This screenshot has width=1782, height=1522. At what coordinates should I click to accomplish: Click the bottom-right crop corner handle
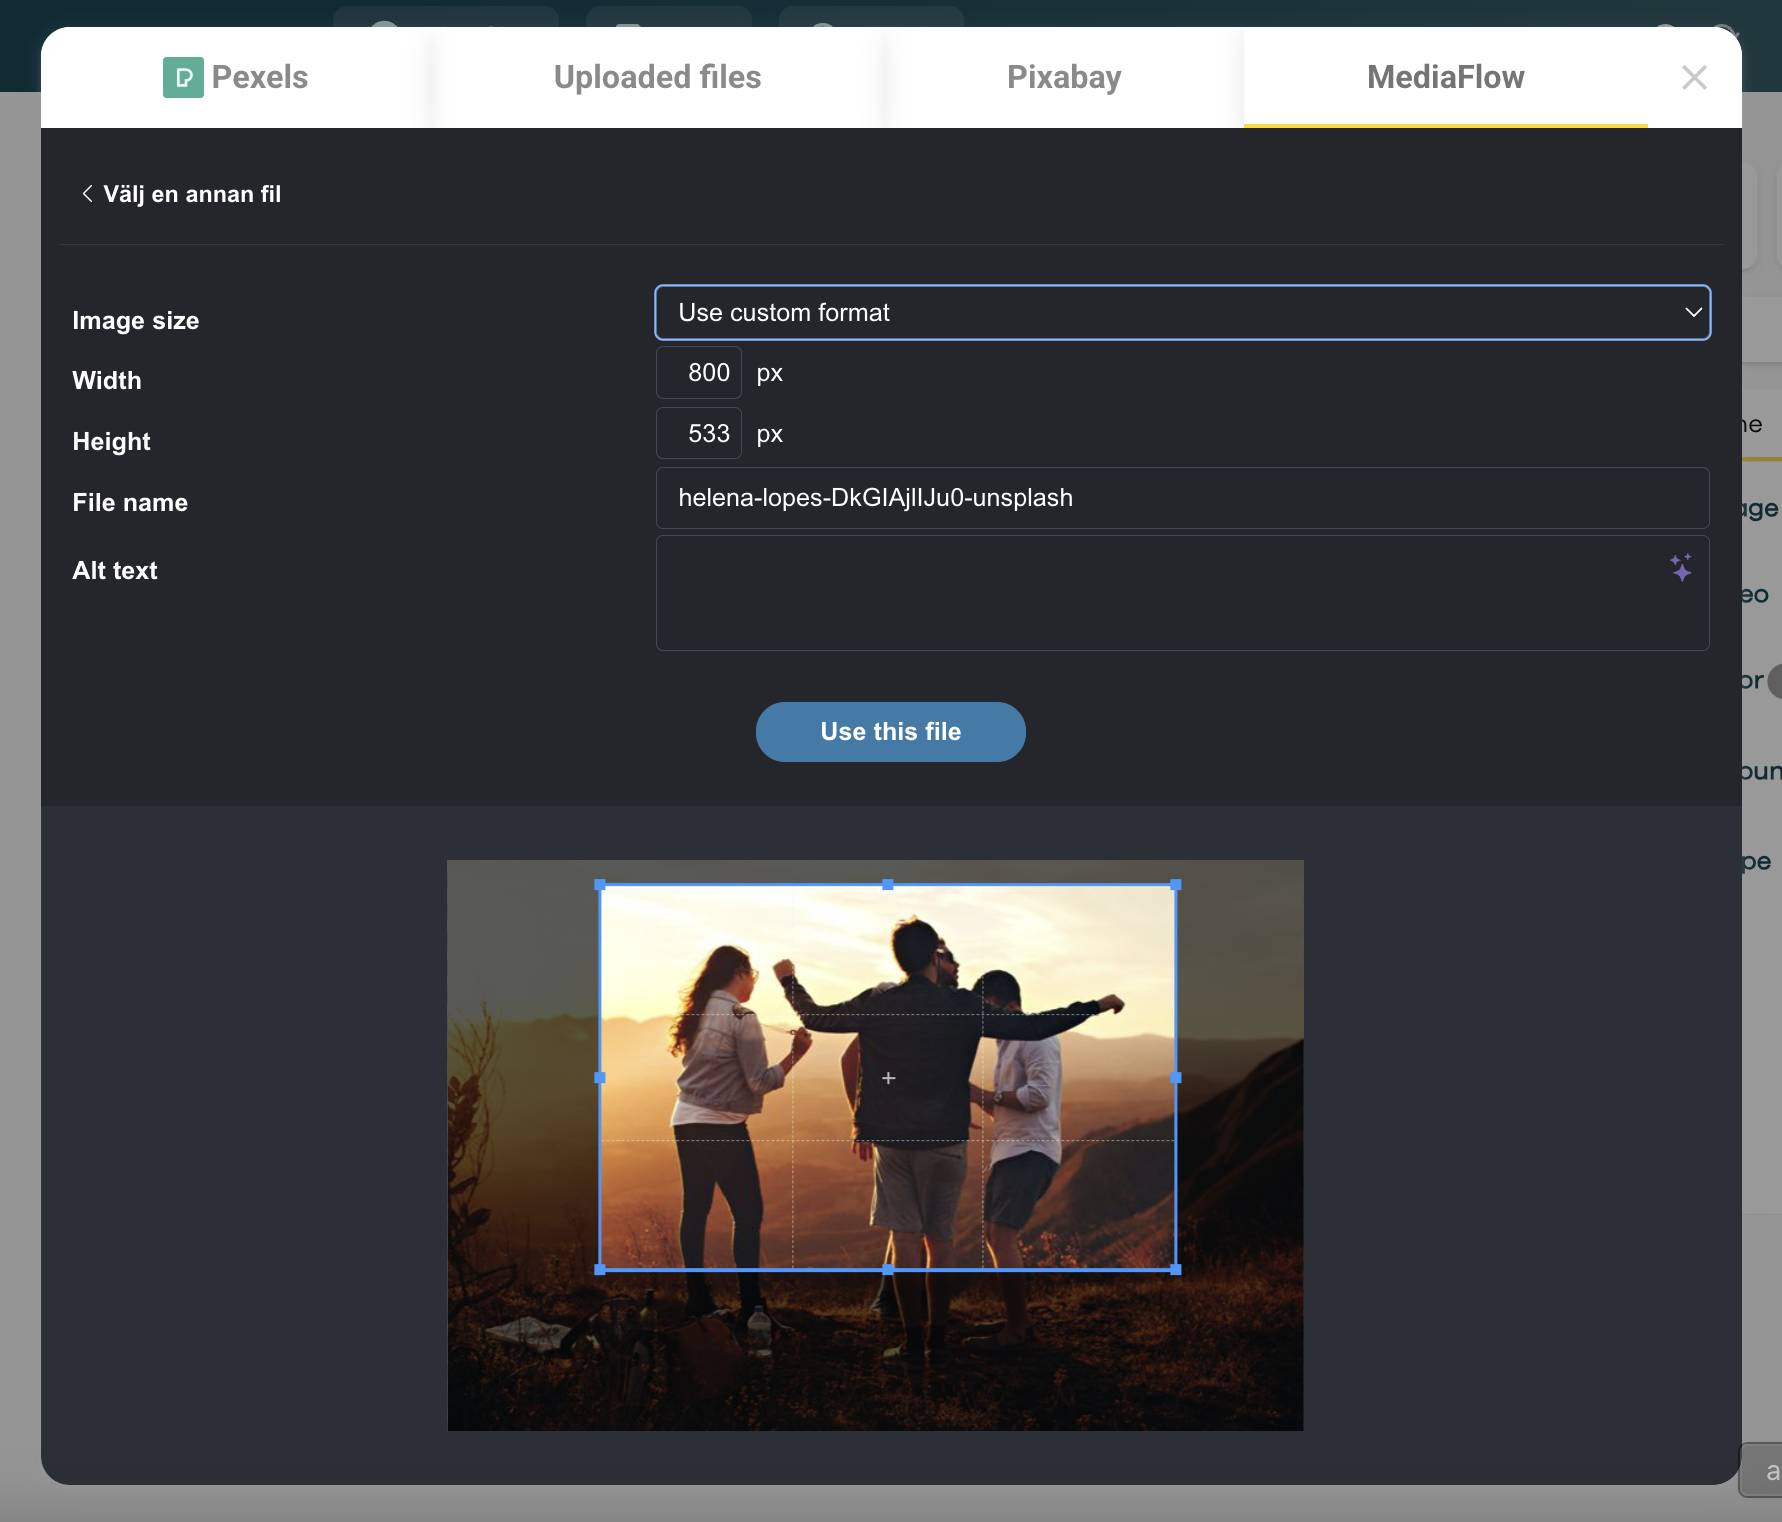coord(1176,1269)
